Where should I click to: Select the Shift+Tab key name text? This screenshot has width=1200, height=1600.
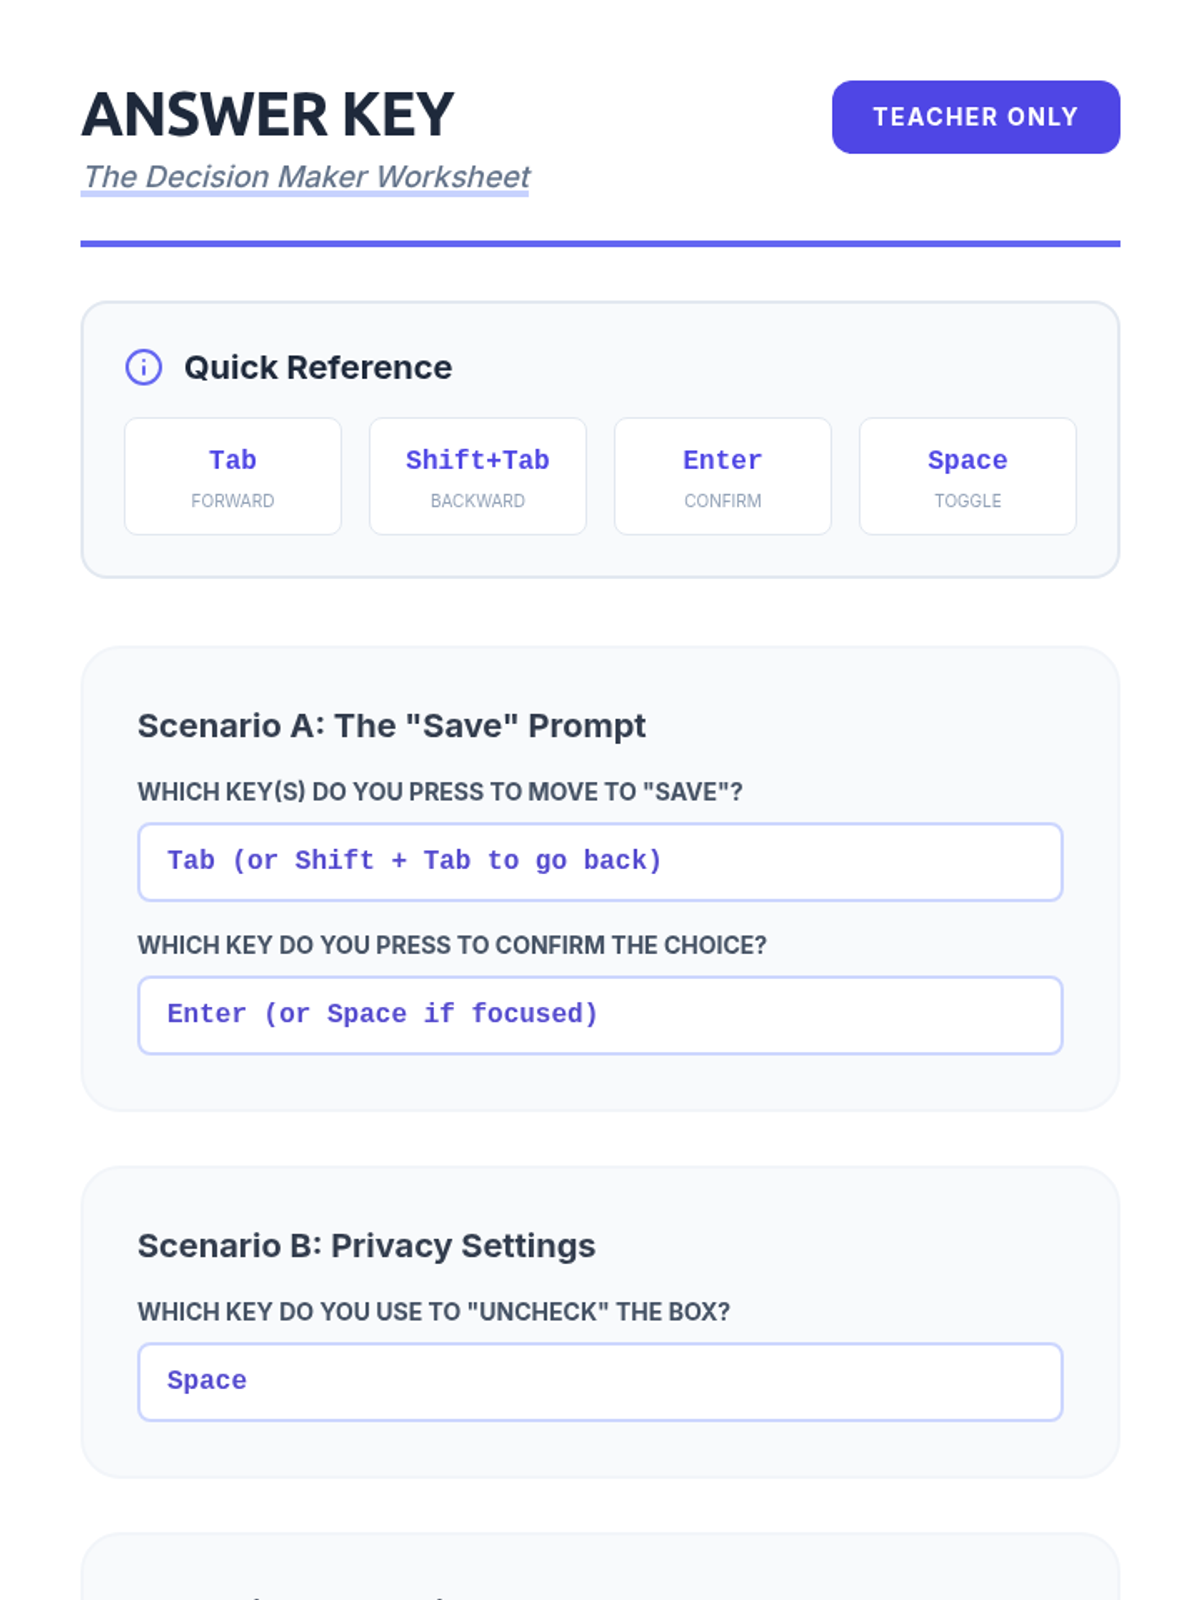click(477, 460)
